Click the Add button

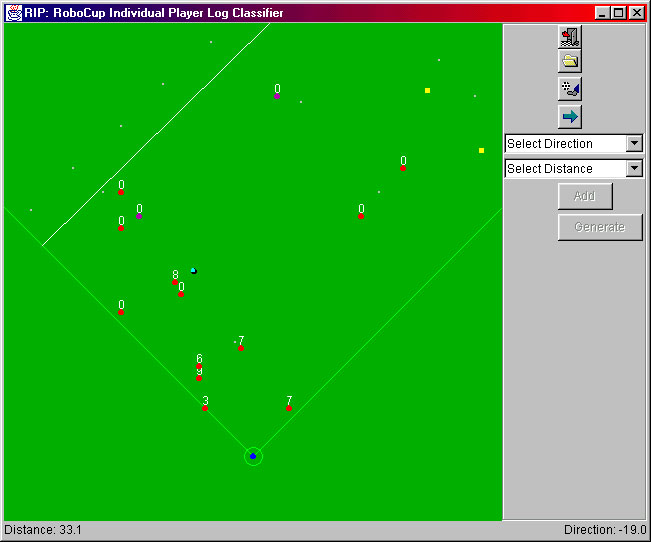(585, 196)
